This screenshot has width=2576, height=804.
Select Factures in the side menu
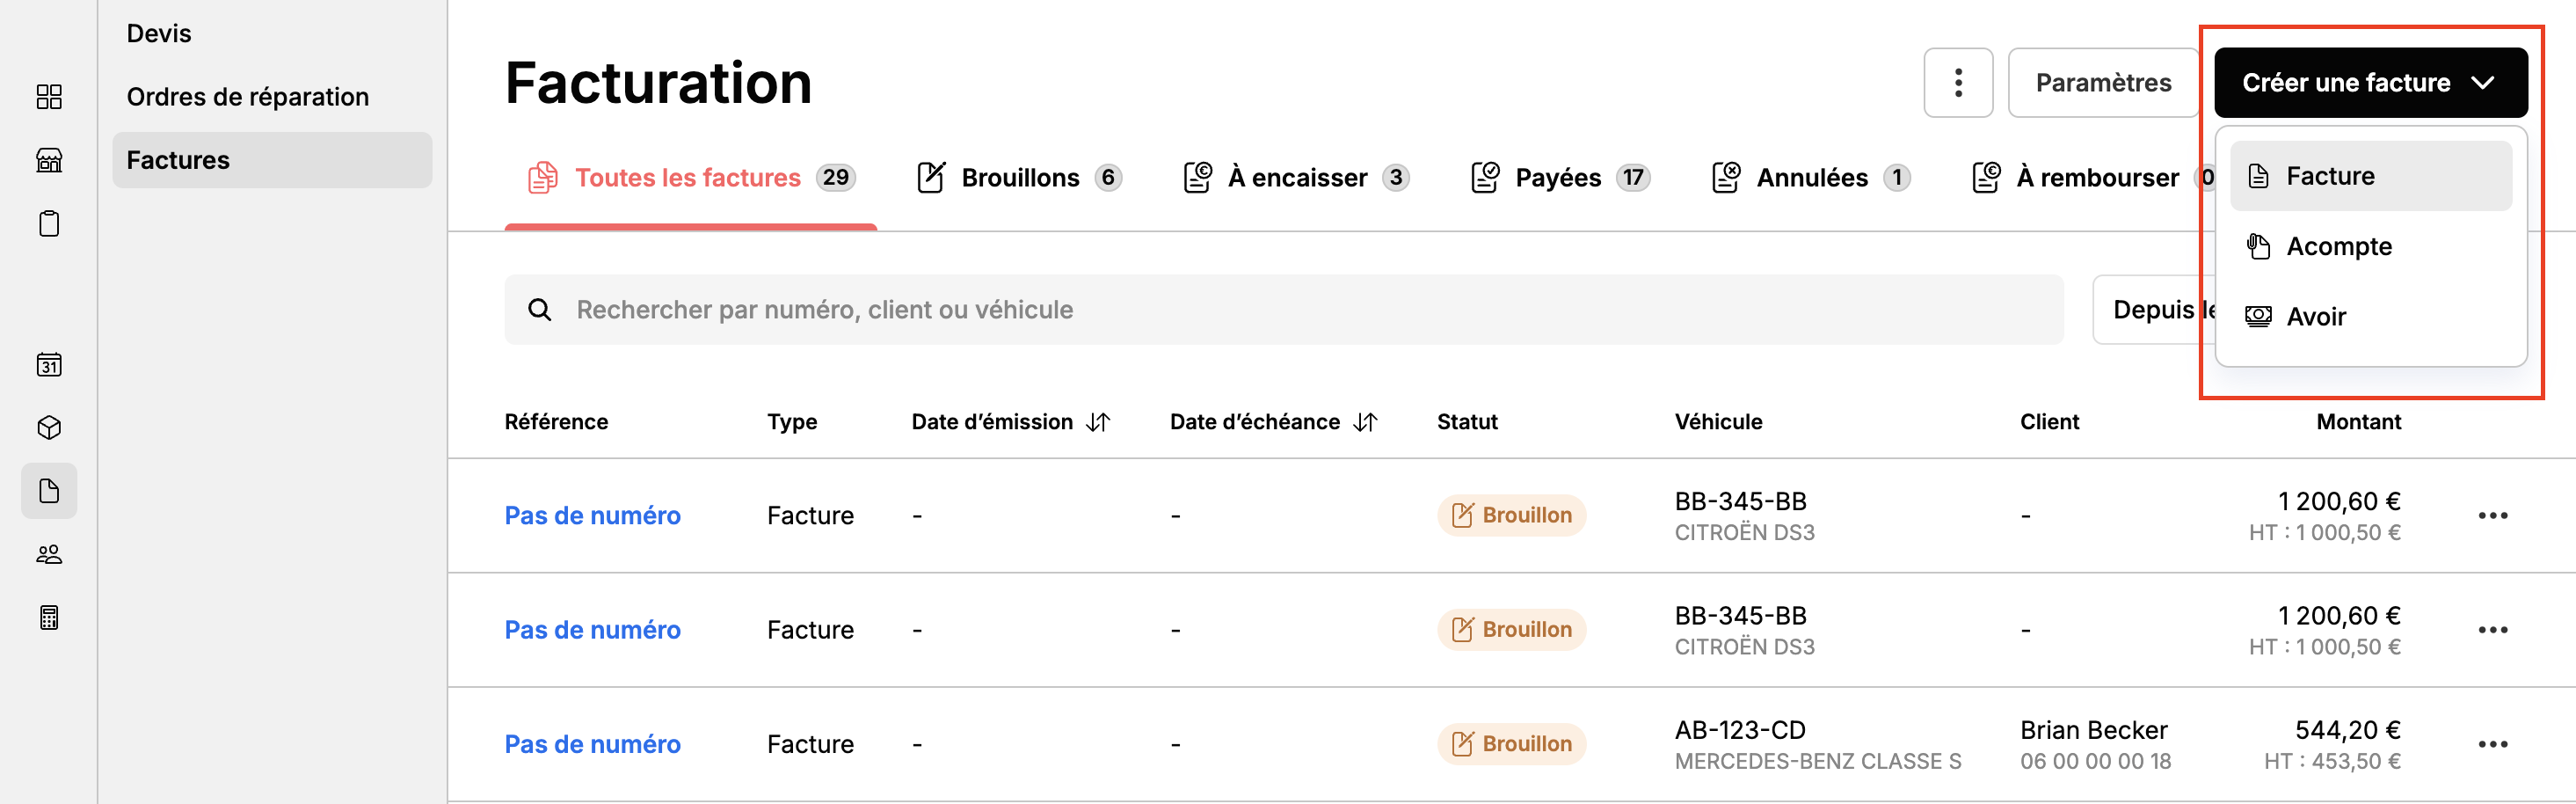coord(272,160)
